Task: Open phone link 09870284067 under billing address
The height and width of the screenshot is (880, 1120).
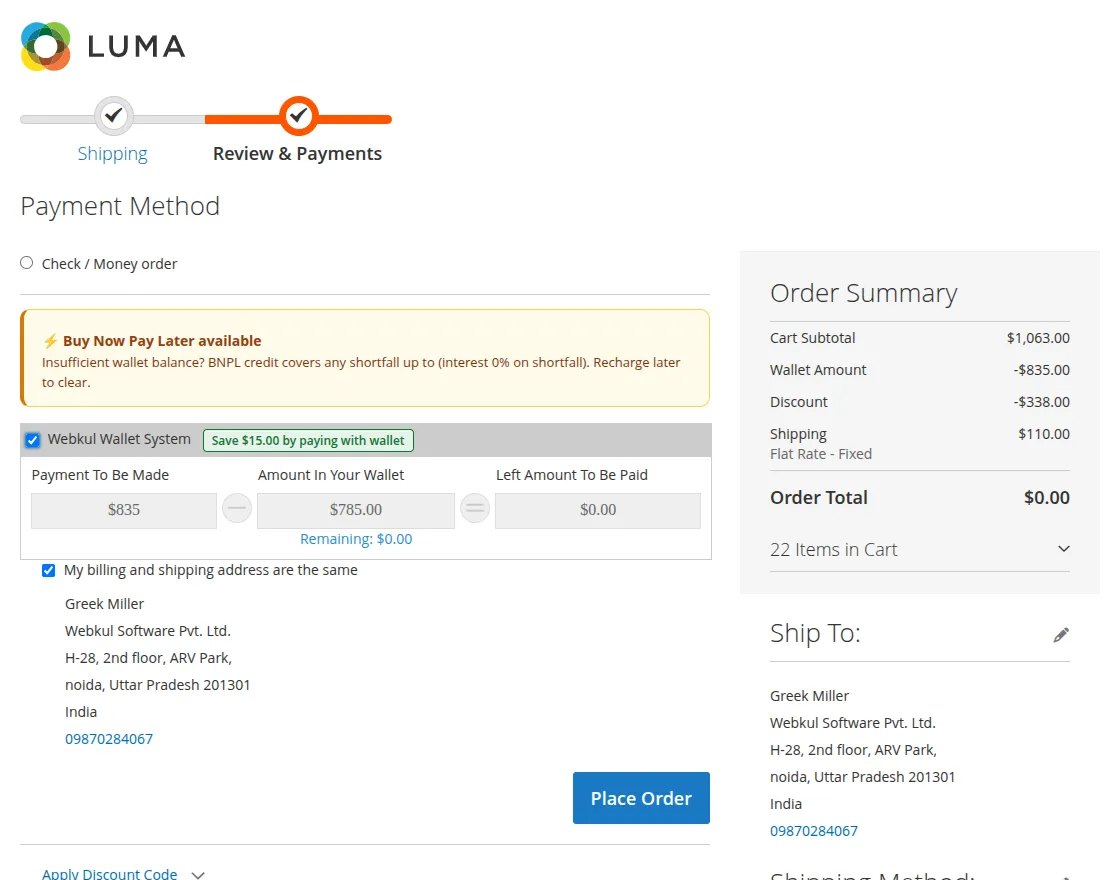Action: coord(109,739)
